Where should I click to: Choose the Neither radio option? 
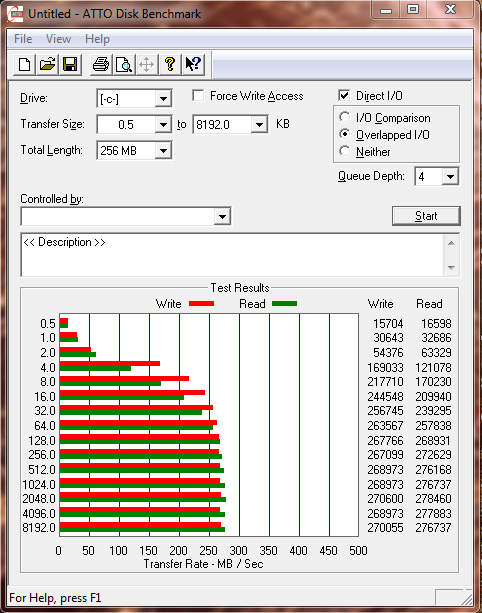(x=344, y=151)
